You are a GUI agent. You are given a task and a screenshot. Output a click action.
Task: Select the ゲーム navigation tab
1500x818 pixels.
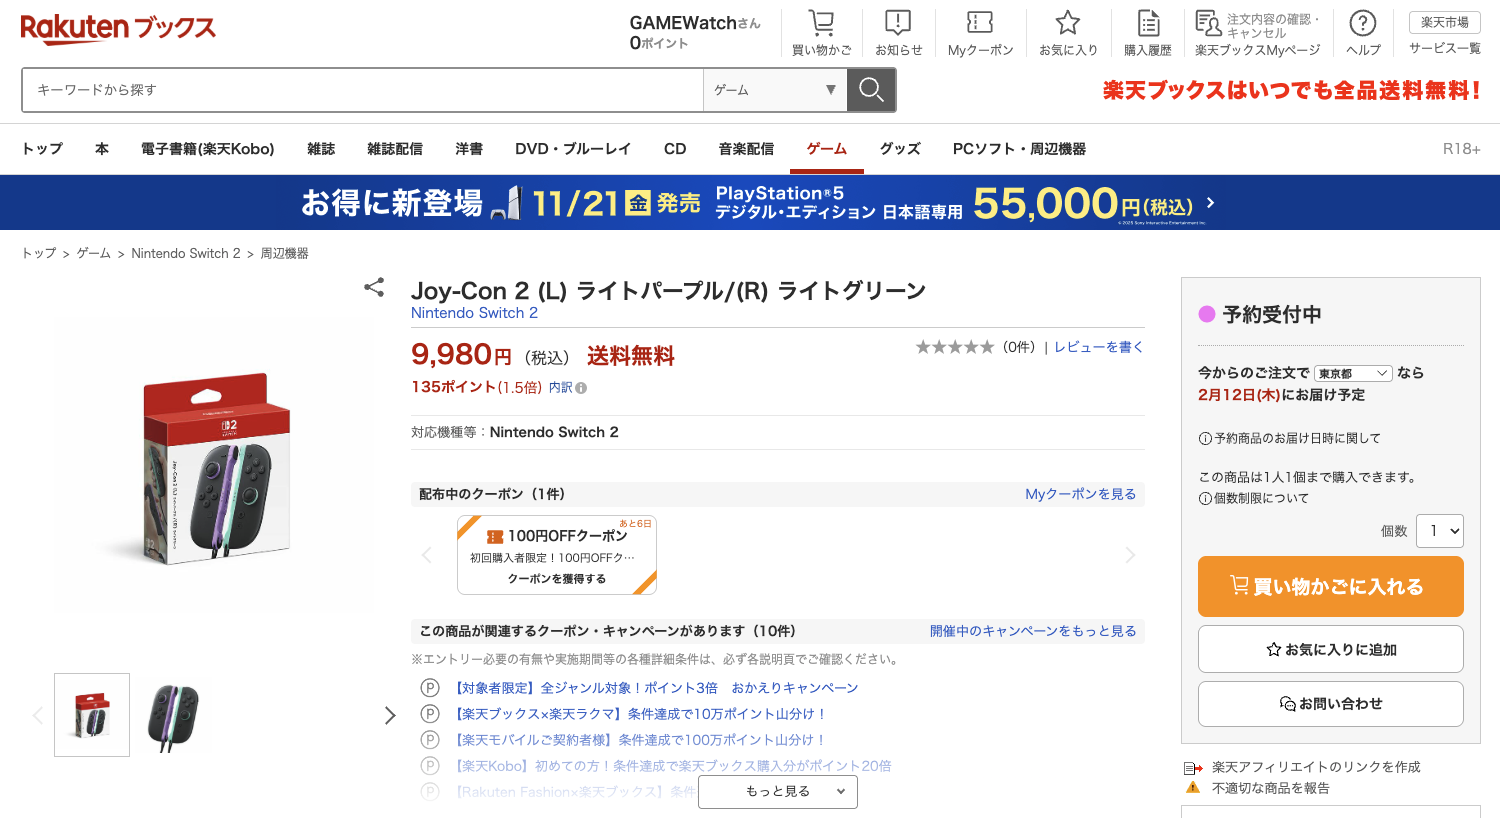(x=827, y=149)
